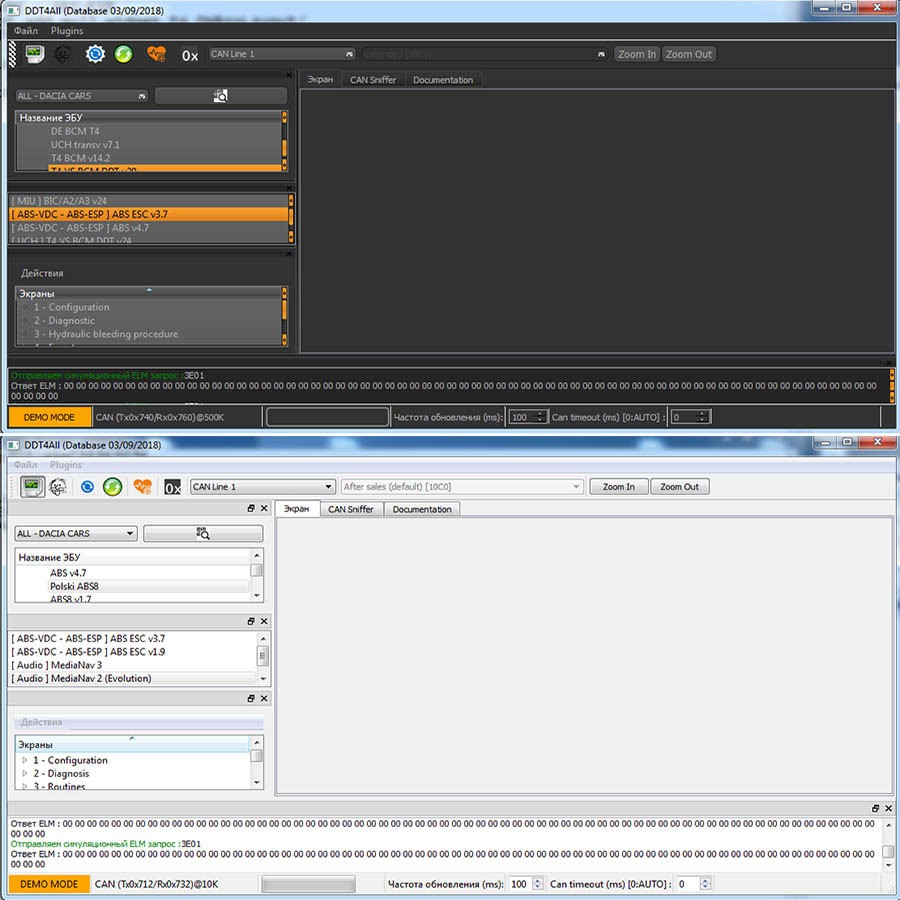The height and width of the screenshot is (900, 900).
Task: Toggle the monitor screen icon in the light window toolbar
Action: pos(32,487)
